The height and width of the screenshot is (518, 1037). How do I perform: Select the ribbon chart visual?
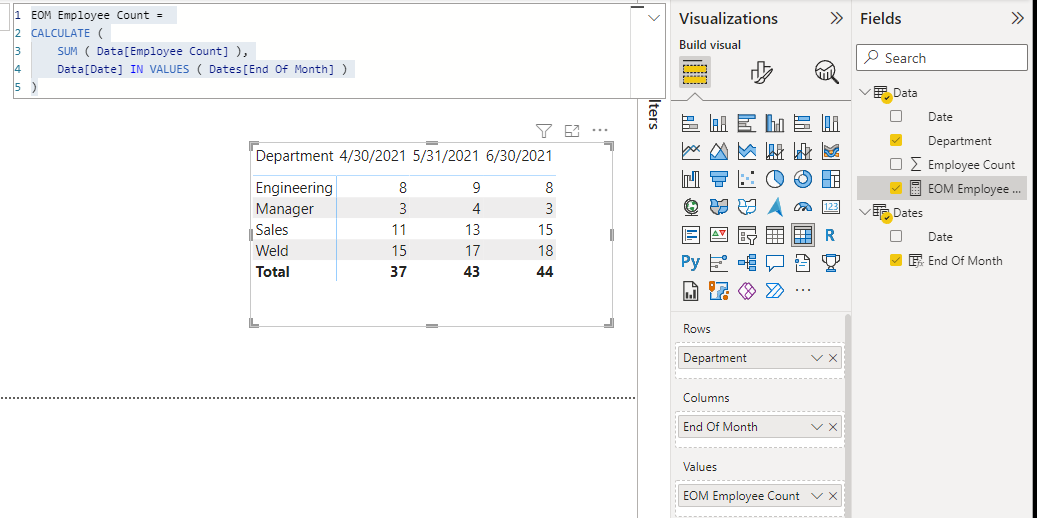[x=831, y=151]
